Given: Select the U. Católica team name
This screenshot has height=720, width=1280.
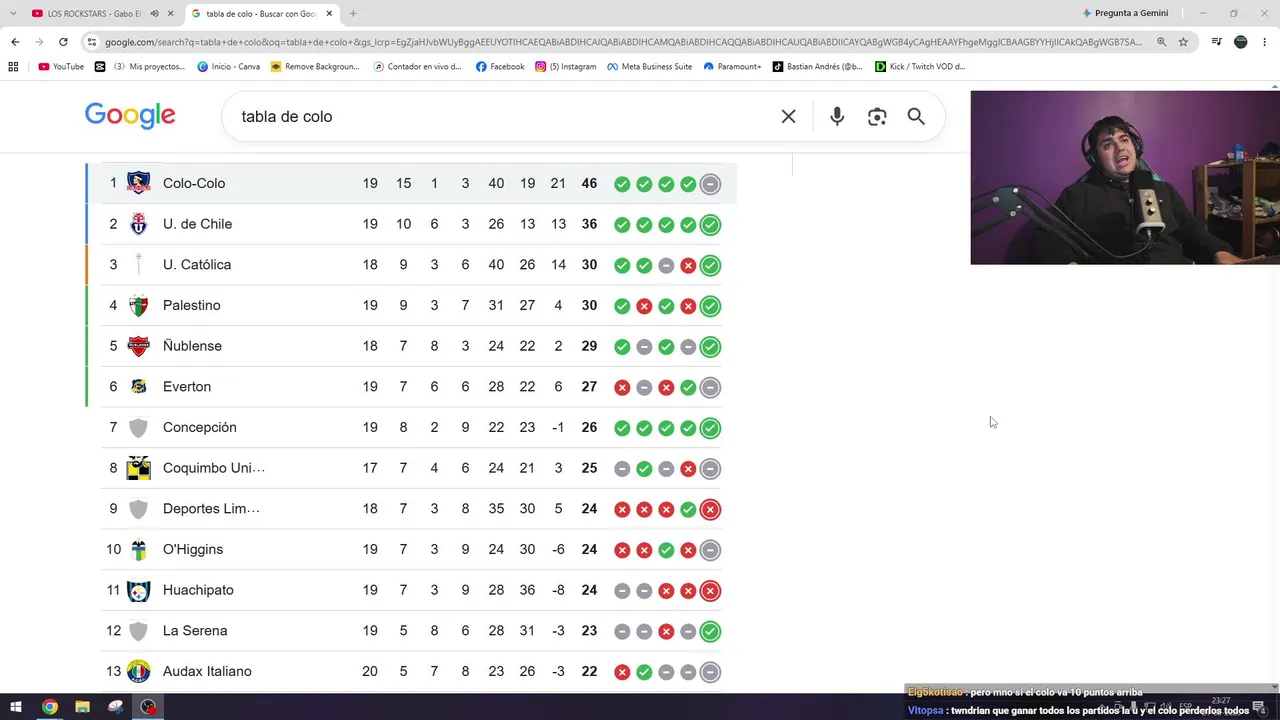Looking at the screenshot, I should coord(197,265).
